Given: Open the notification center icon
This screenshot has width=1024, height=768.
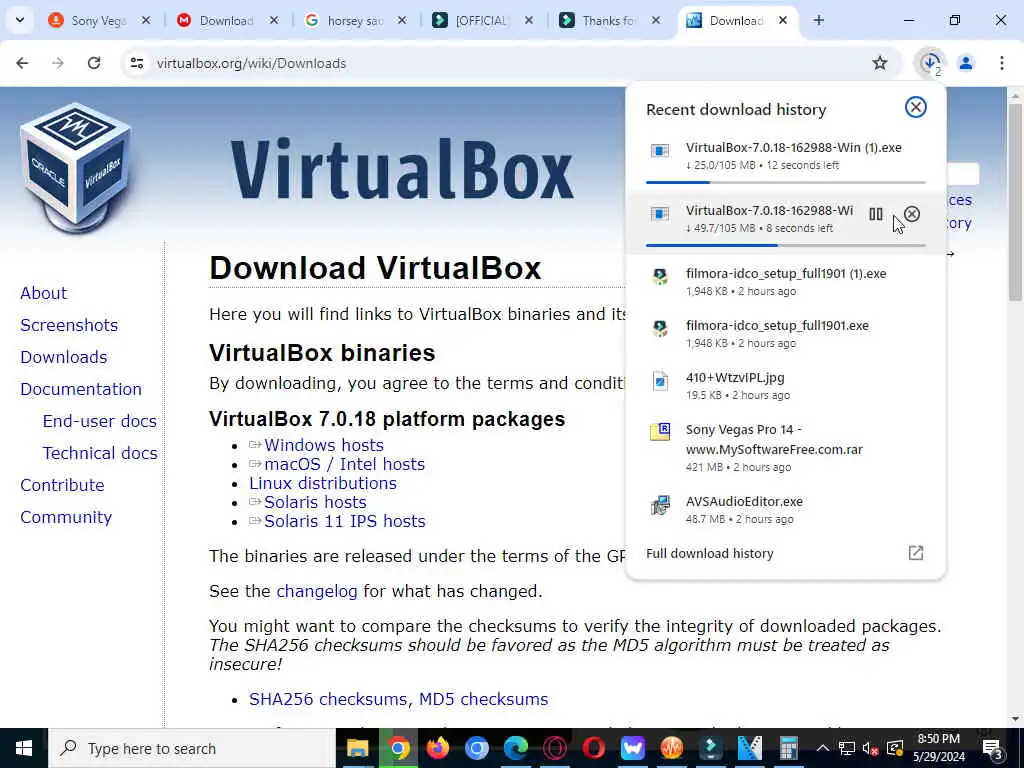Looking at the screenshot, I should (x=993, y=748).
